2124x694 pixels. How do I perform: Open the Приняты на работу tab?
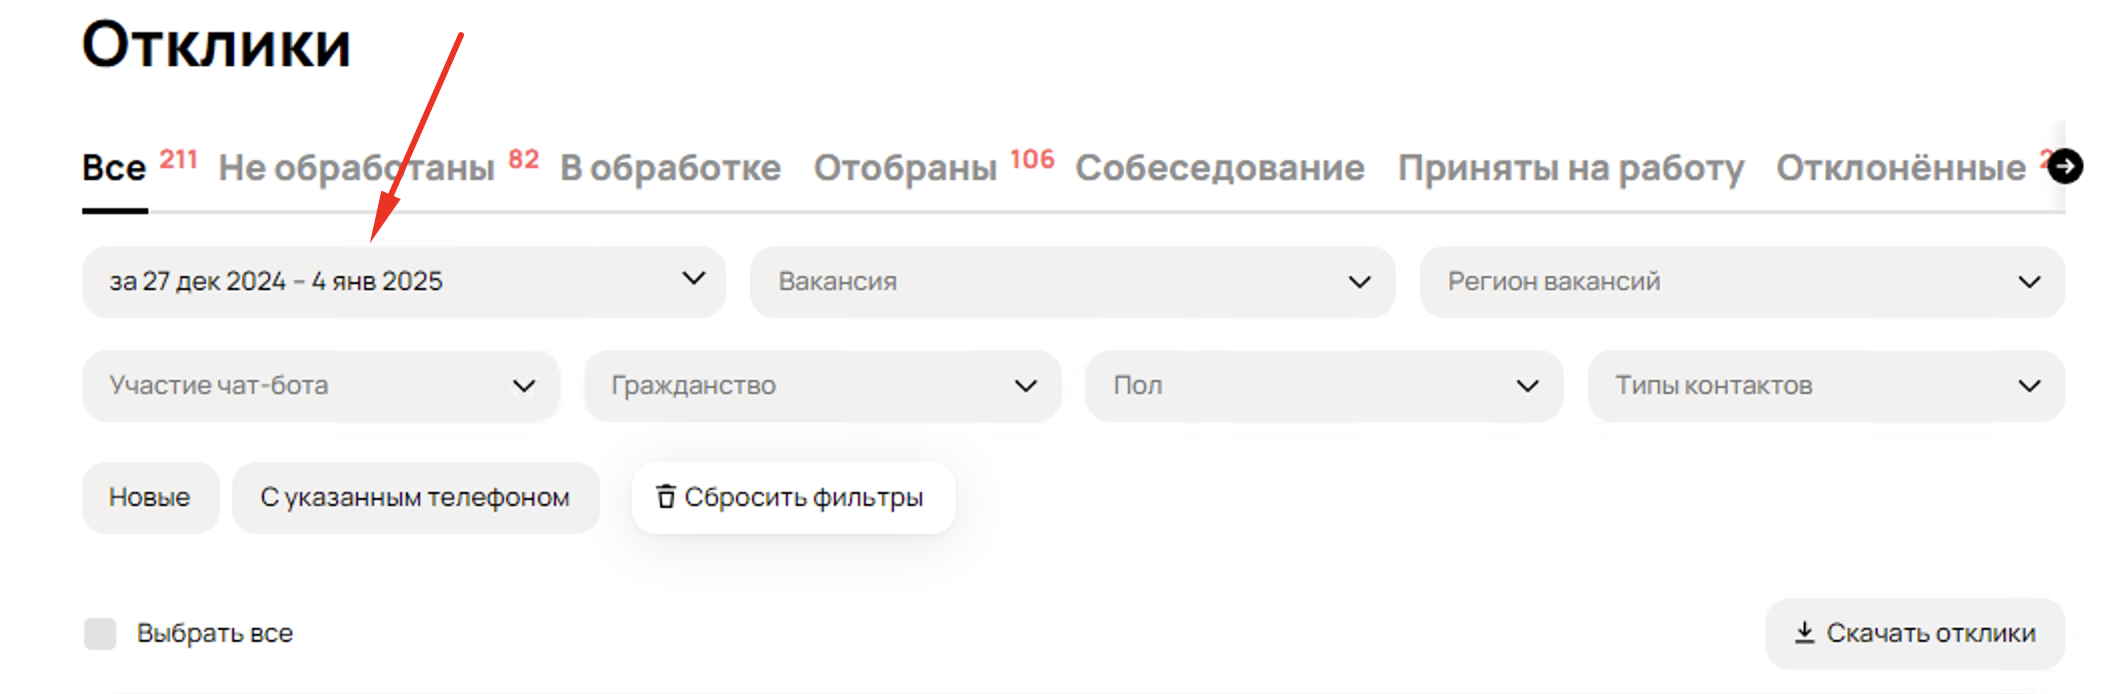pos(1570,168)
